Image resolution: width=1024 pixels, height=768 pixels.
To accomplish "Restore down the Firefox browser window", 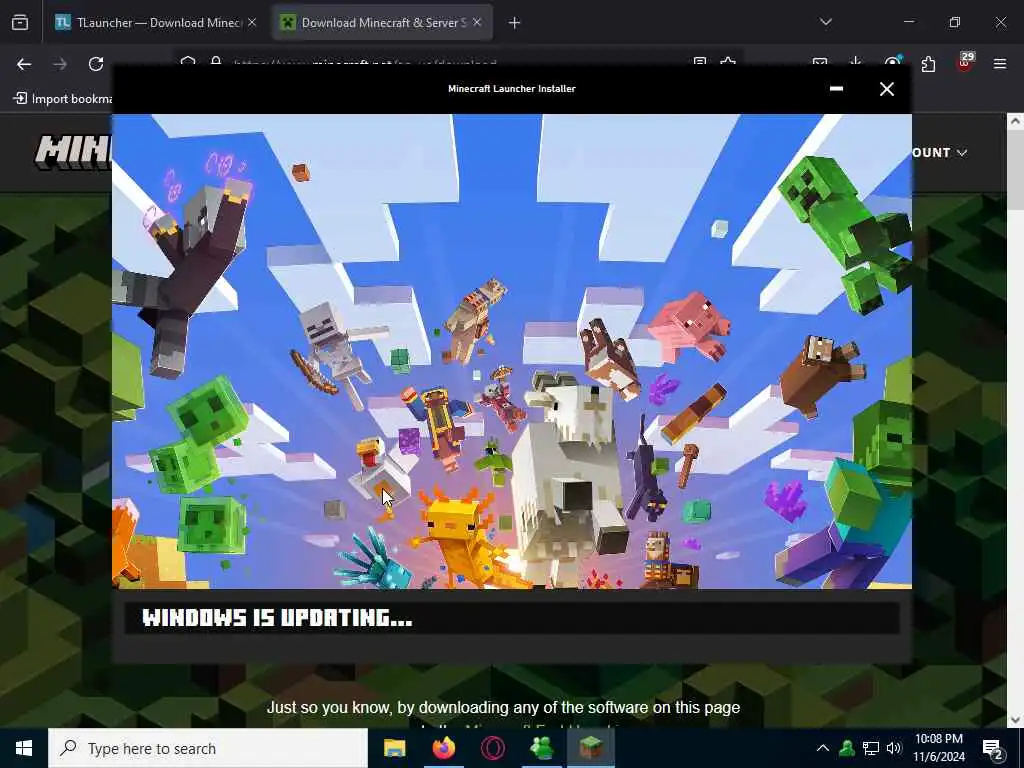I will coord(955,22).
